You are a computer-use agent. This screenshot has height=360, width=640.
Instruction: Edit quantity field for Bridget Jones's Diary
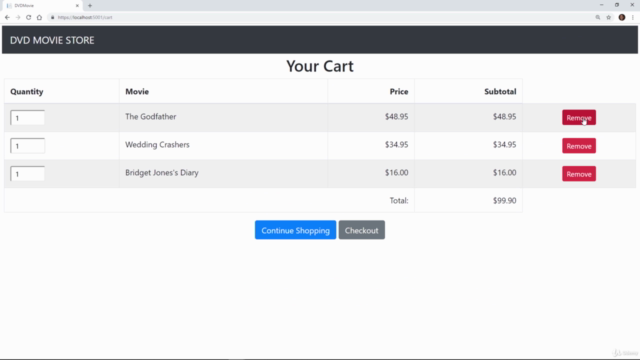pyautogui.click(x=27, y=174)
